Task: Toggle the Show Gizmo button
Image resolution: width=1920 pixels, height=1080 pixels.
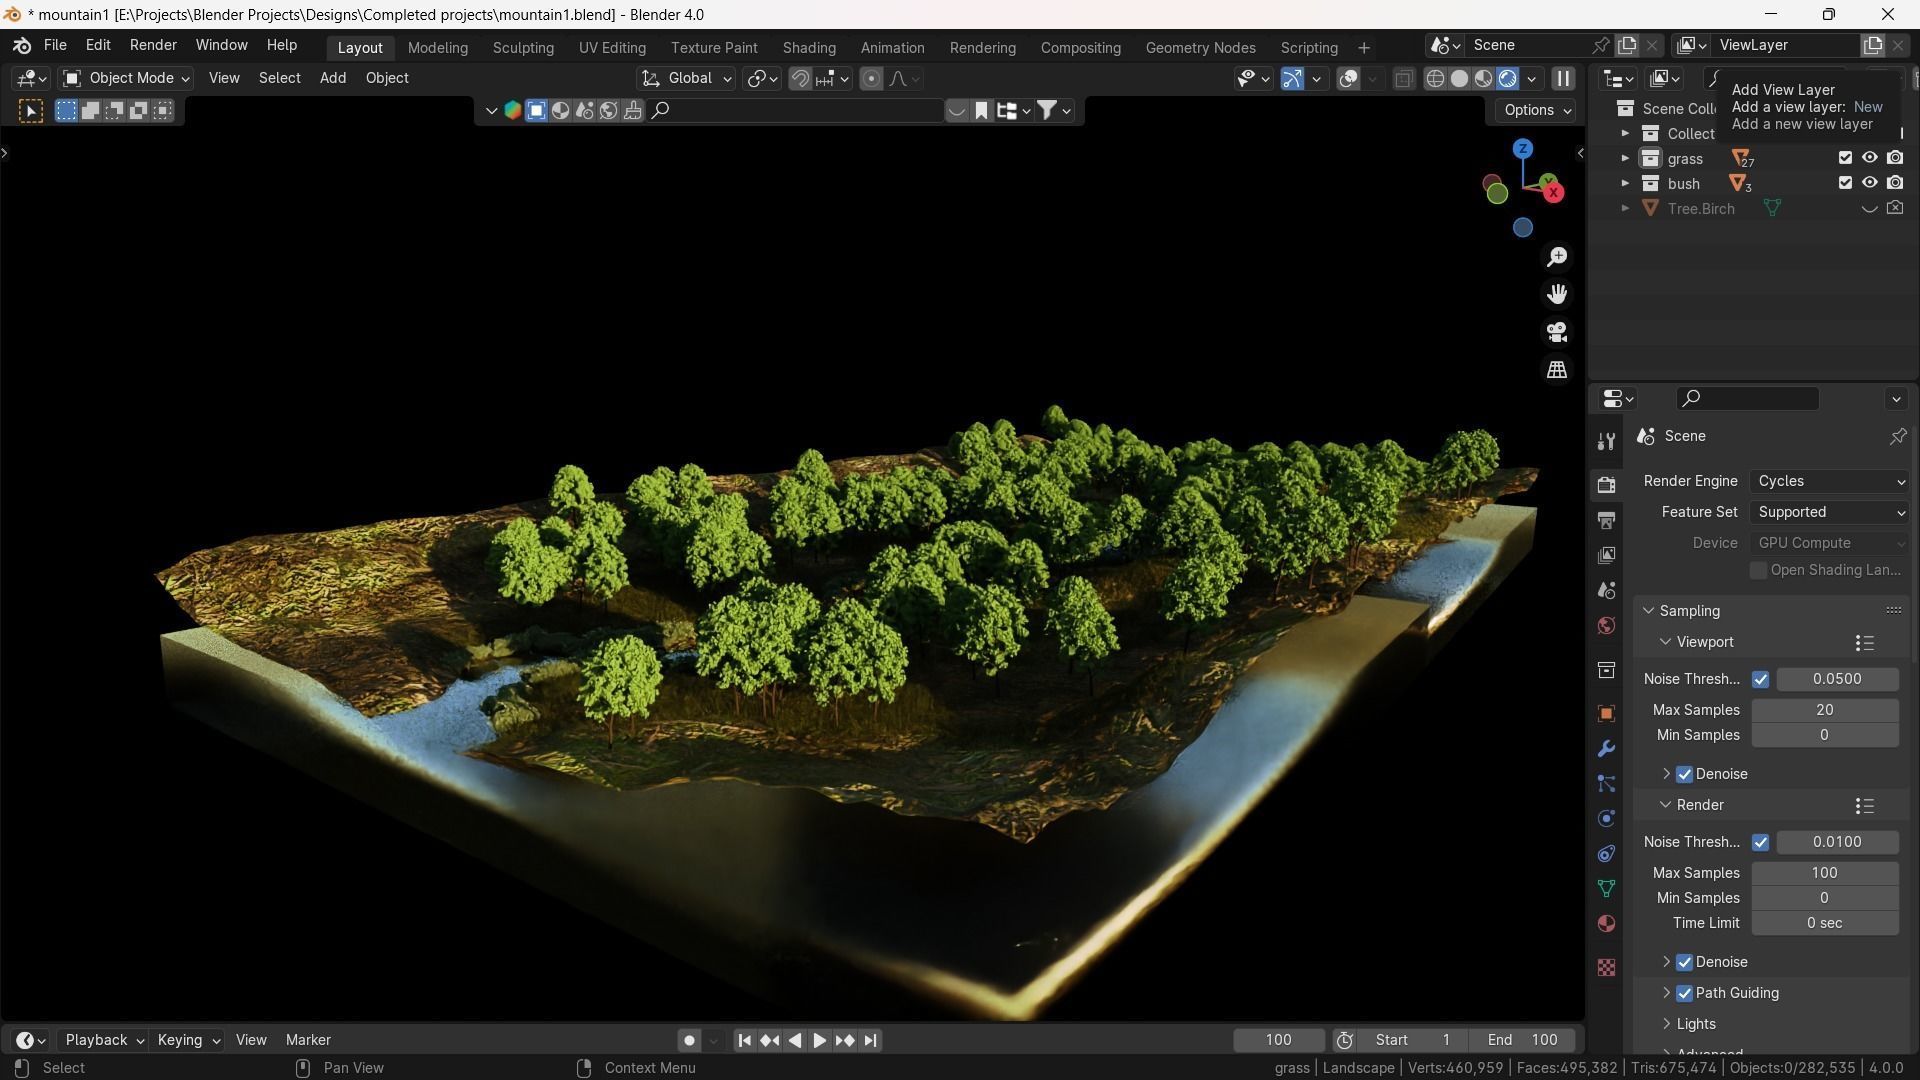Action: click(x=1292, y=78)
